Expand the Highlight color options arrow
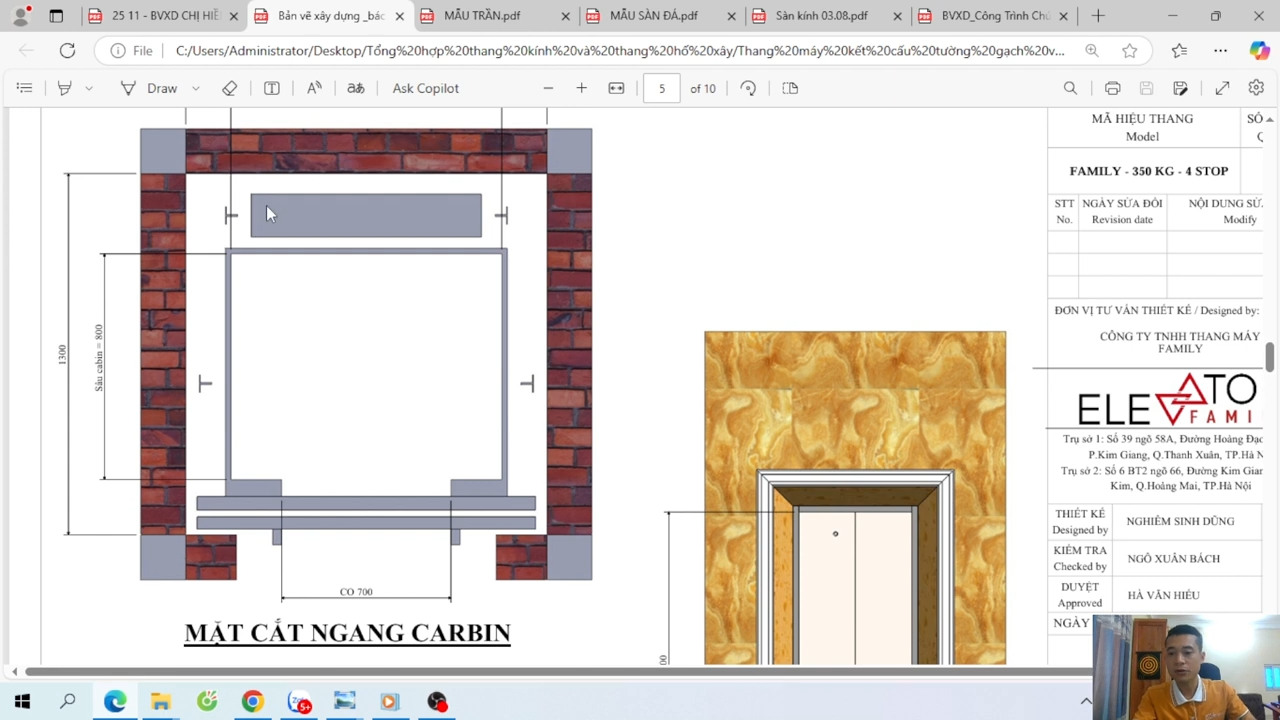Screen dimensions: 1280x720 89,88
